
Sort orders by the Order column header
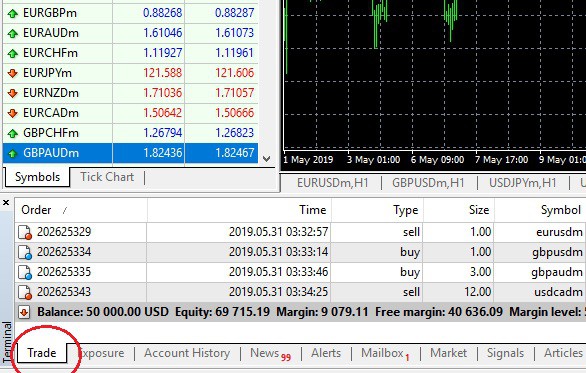81,210
